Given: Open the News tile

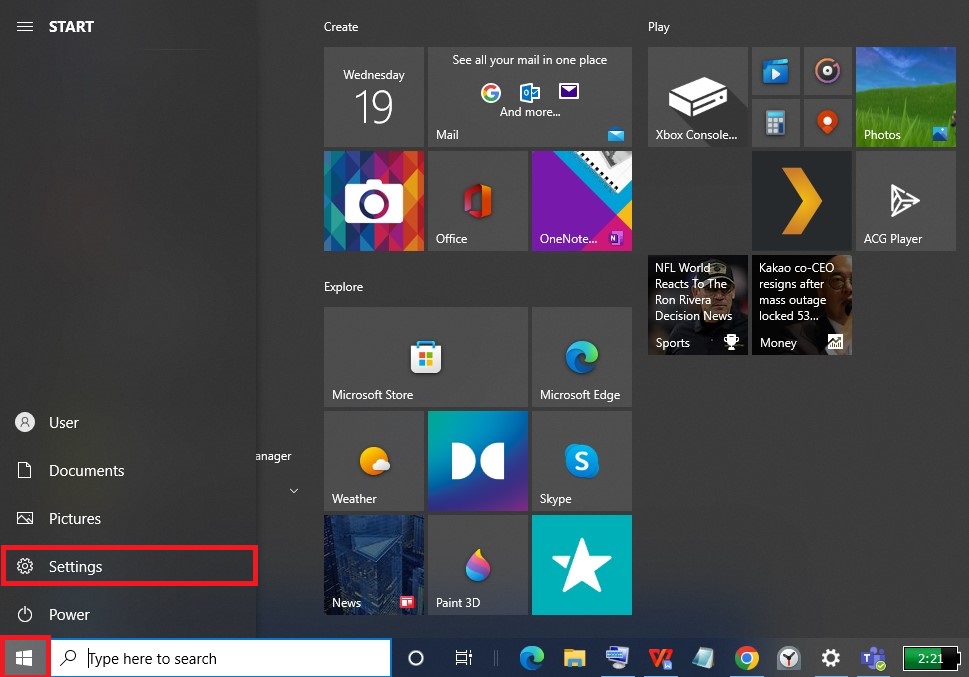Looking at the screenshot, I should click(x=374, y=564).
